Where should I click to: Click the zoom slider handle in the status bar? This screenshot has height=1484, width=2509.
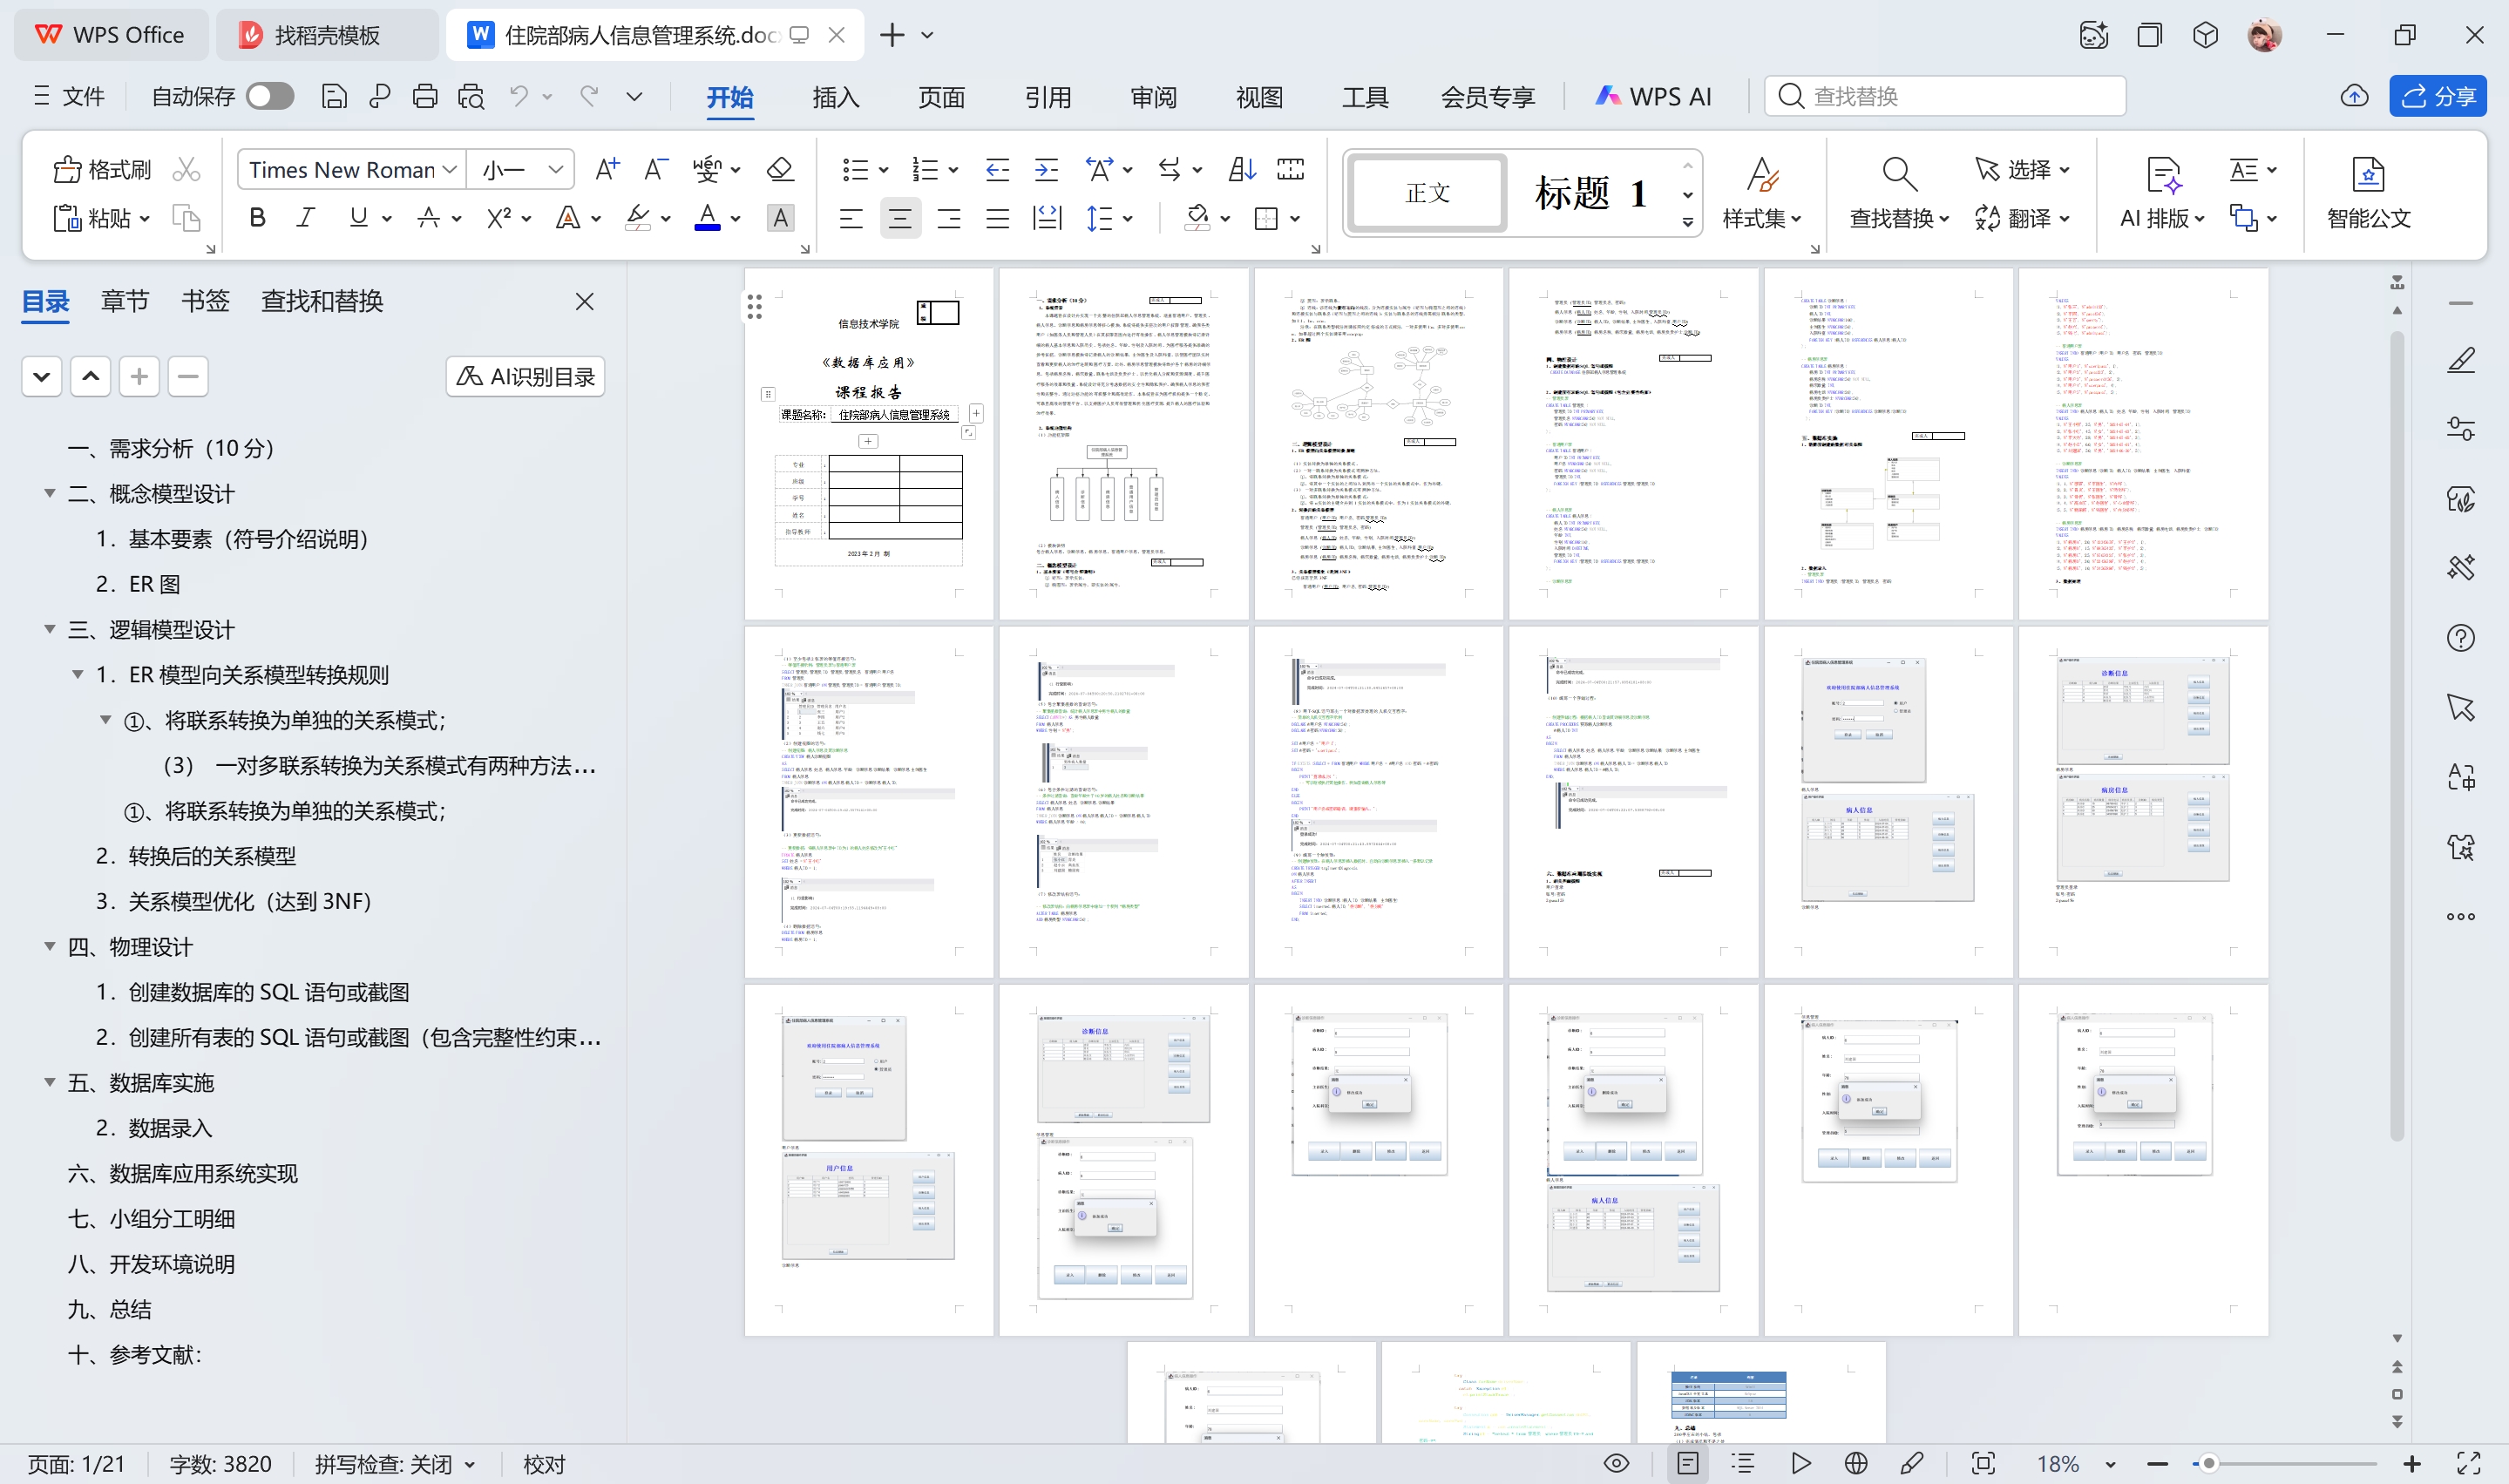[x=2208, y=1464]
